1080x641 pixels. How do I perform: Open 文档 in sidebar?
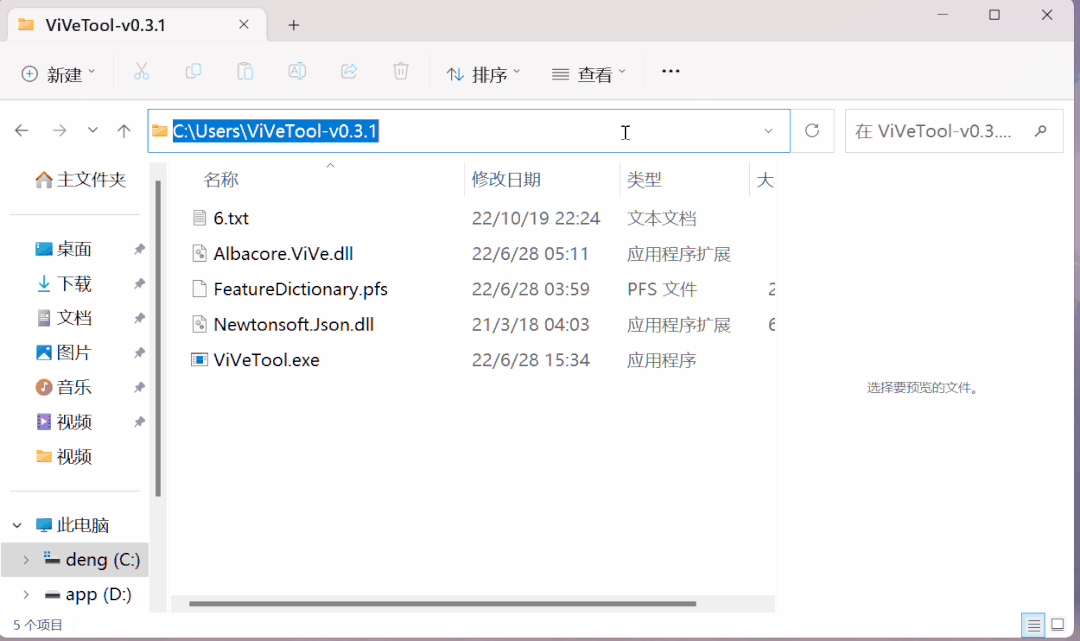[x=63, y=318]
